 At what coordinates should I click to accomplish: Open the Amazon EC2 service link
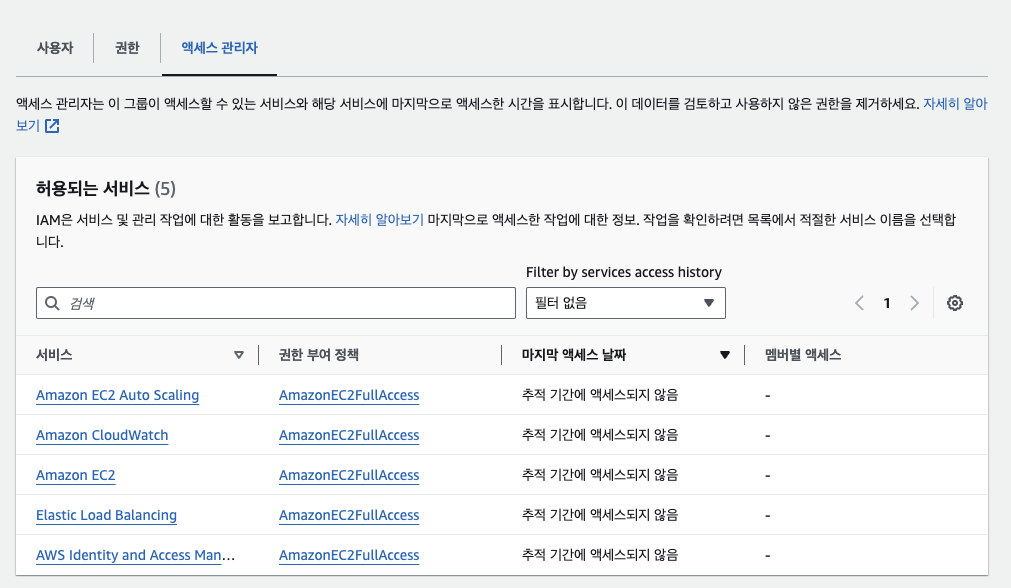tap(76, 475)
